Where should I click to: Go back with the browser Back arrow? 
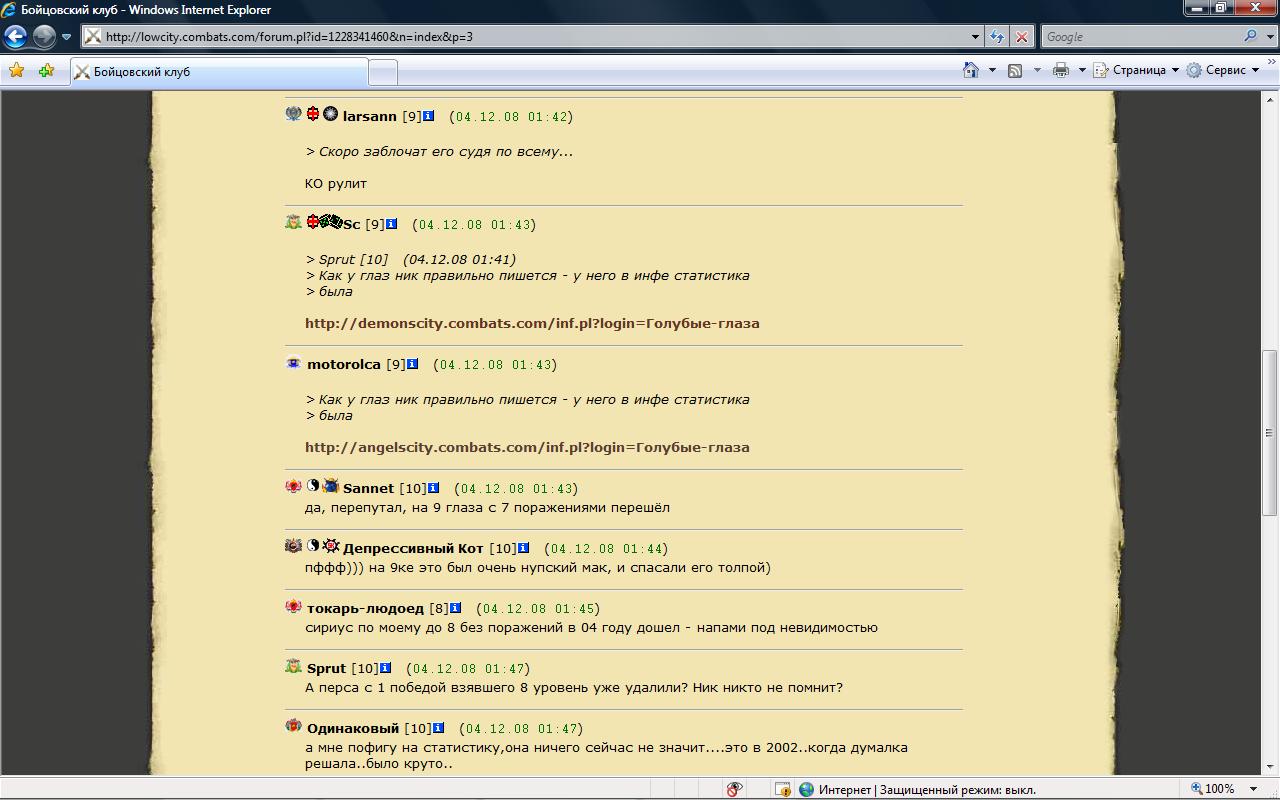pos(15,37)
